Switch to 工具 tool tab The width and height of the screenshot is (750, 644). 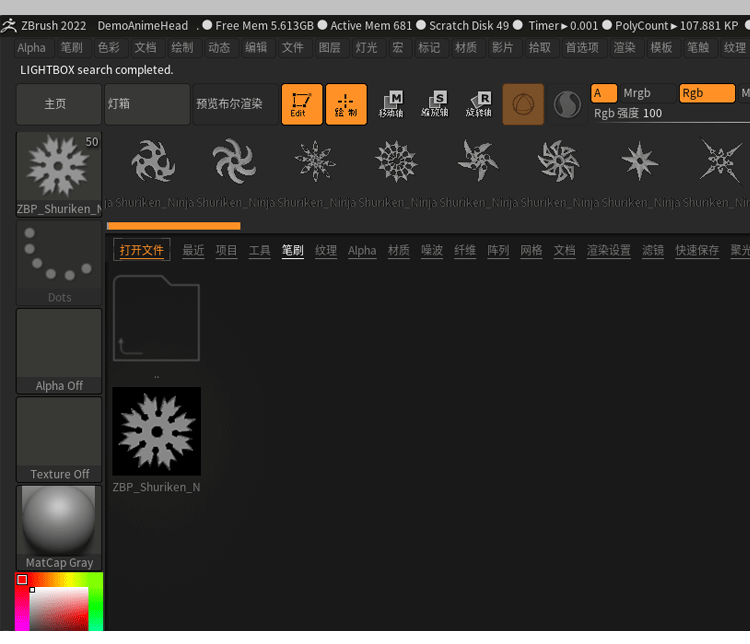(260, 250)
